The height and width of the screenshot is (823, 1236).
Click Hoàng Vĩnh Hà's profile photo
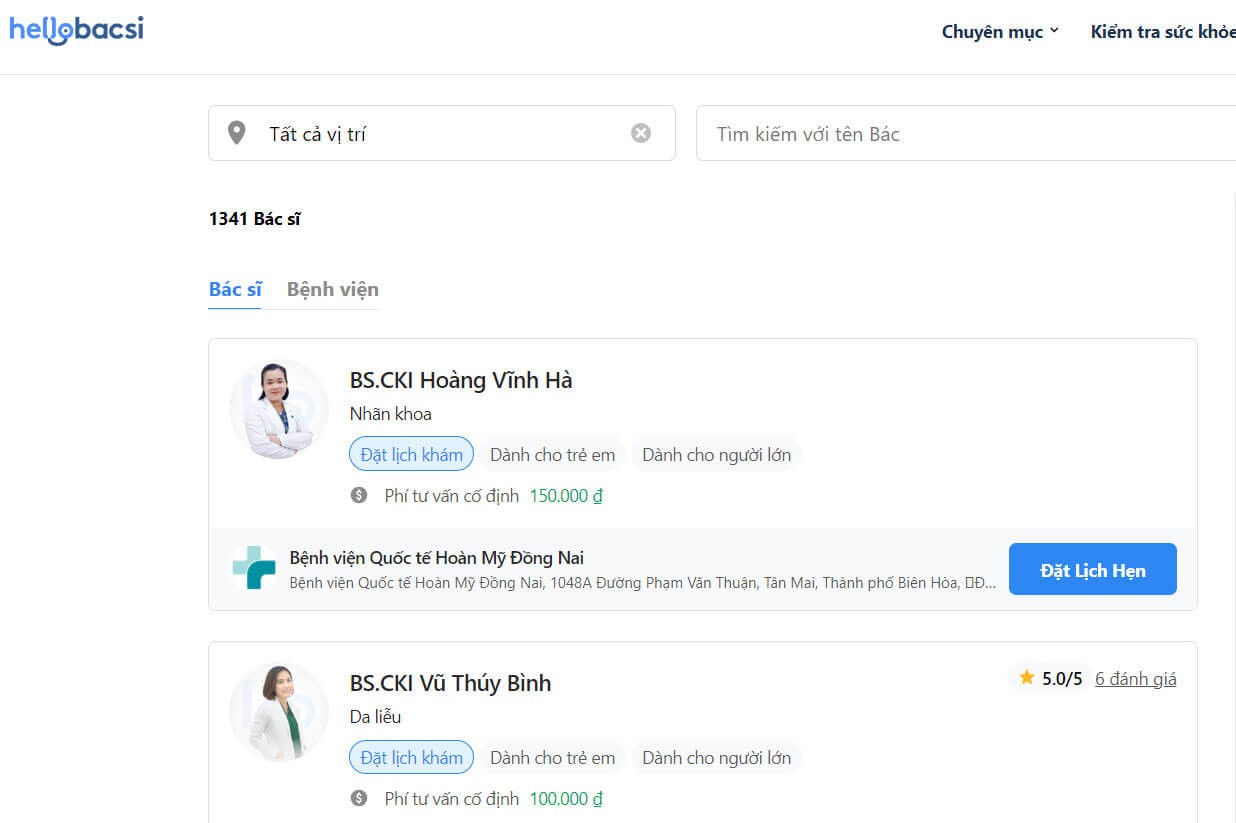tap(278, 409)
